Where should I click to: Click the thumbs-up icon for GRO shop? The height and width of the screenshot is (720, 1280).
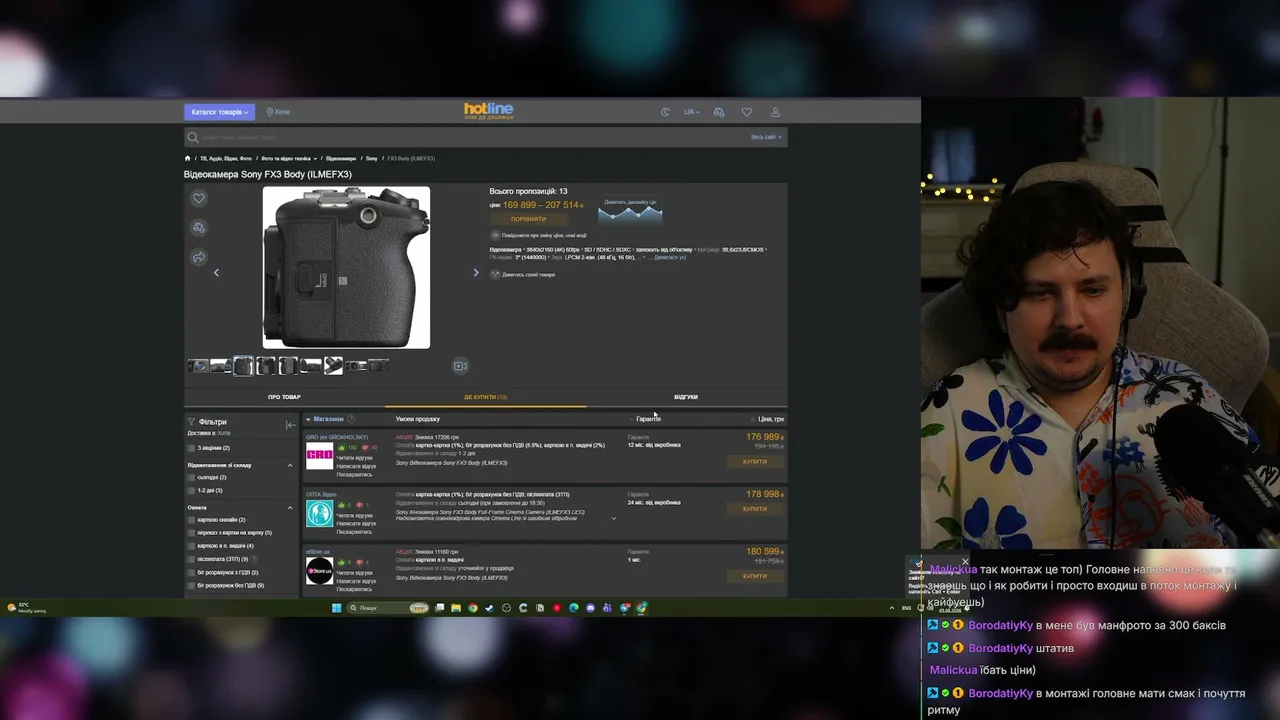pyautogui.click(x=341, y=447)
